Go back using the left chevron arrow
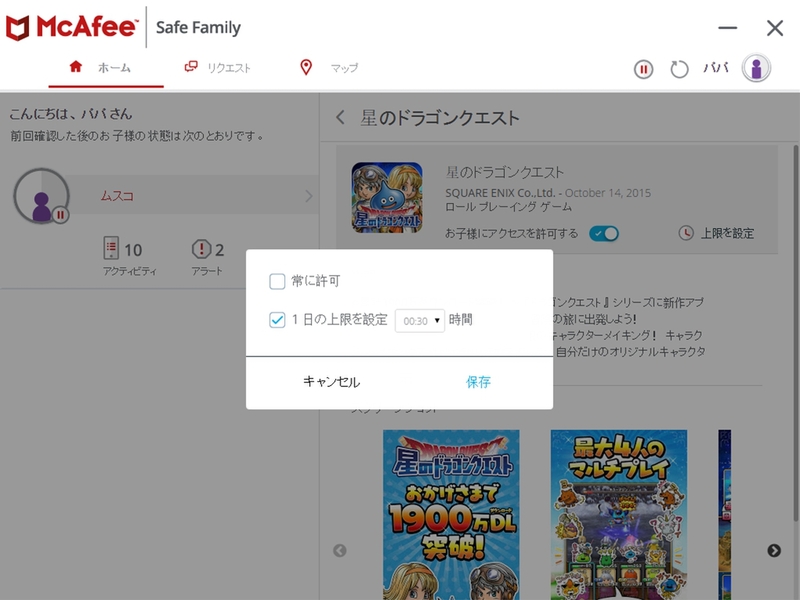This screenshot has height=600, width=800. click(340, 118)
